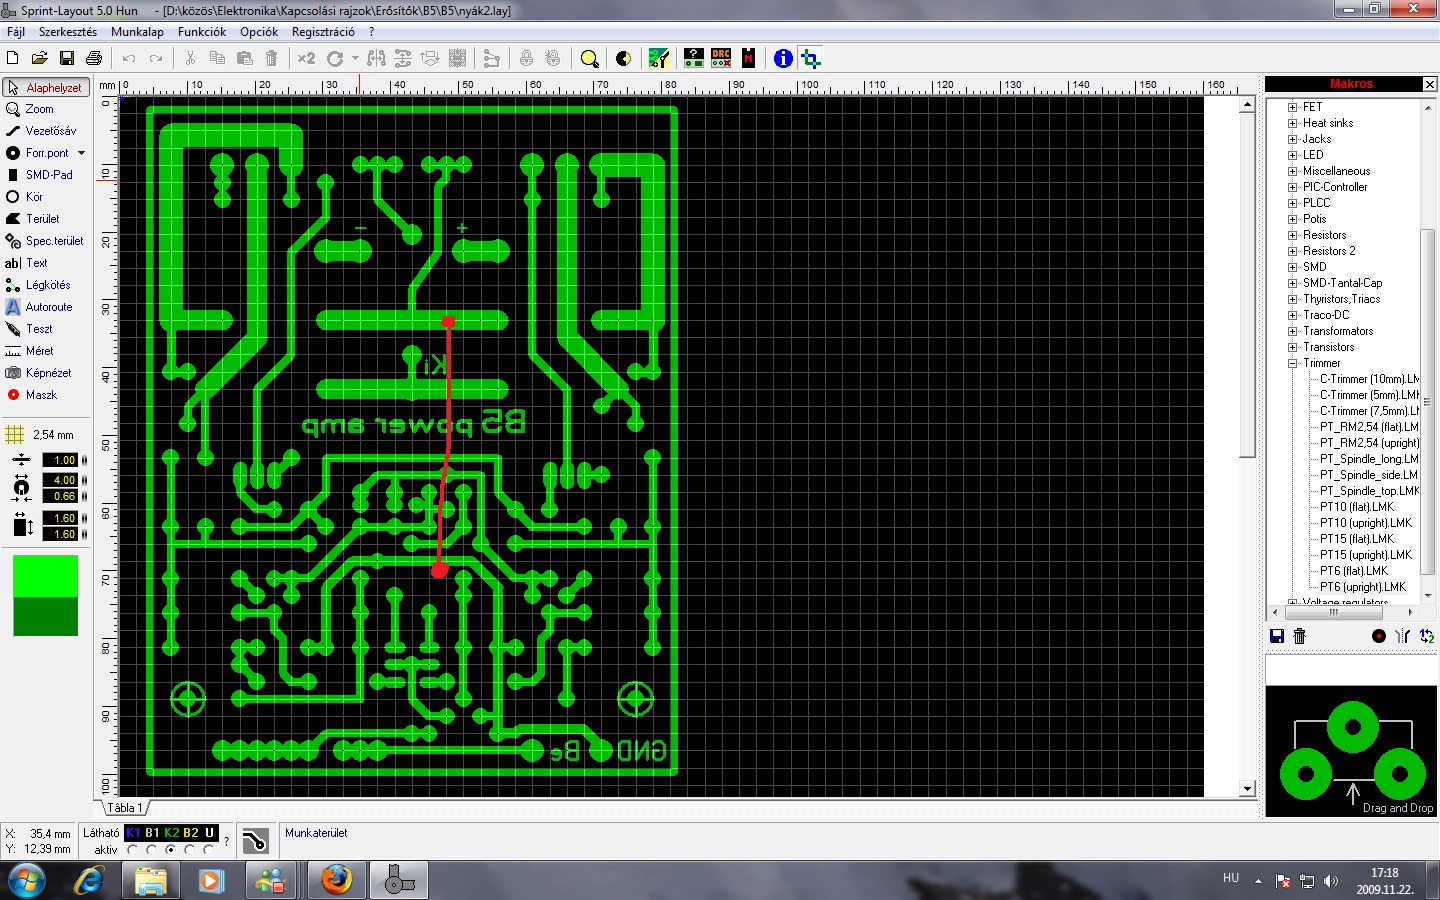
Task: Activate layer K1 radio button
Action: (x=133, y=850)
